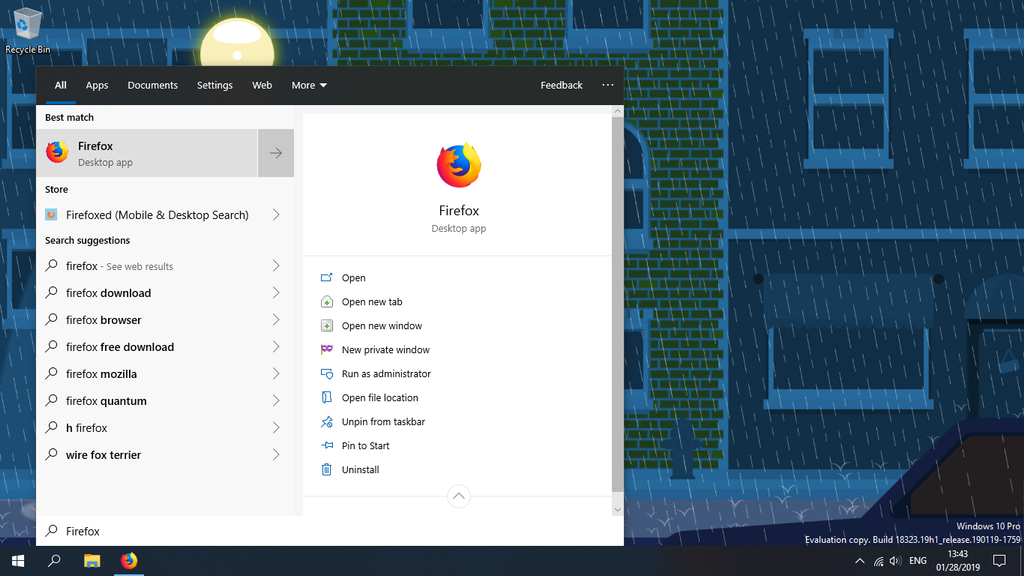Expand 'firefox browser' suggestion chevron
This screenshot has height=576, width=1024.
[x=276, y=320]
